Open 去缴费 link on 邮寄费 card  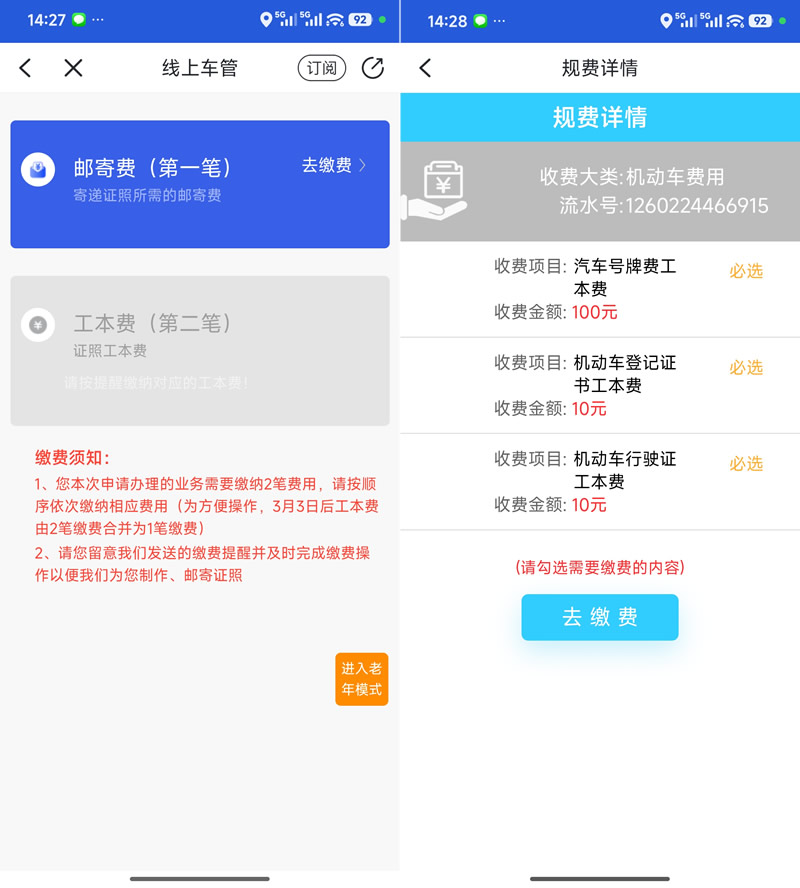coord(327,165)
